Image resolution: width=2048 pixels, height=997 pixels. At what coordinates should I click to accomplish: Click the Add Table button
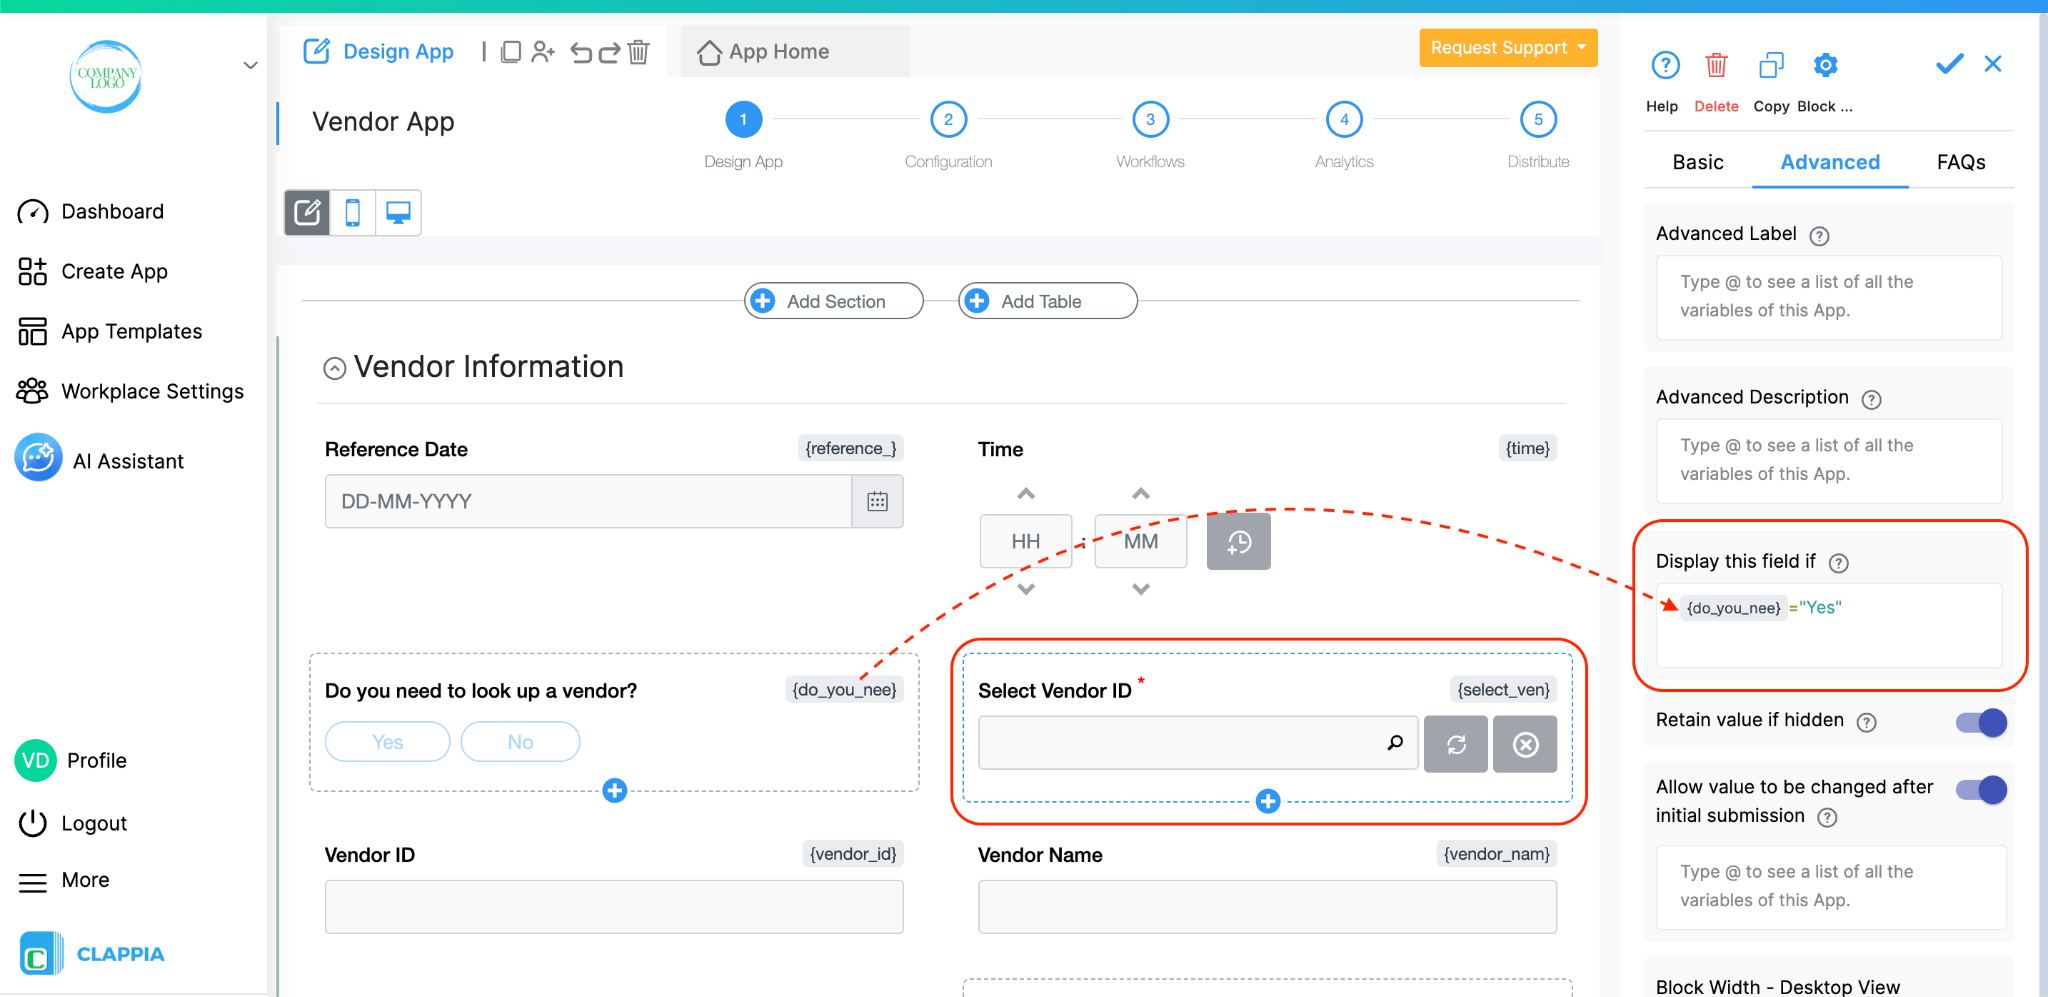click(x=1047, y=301)
